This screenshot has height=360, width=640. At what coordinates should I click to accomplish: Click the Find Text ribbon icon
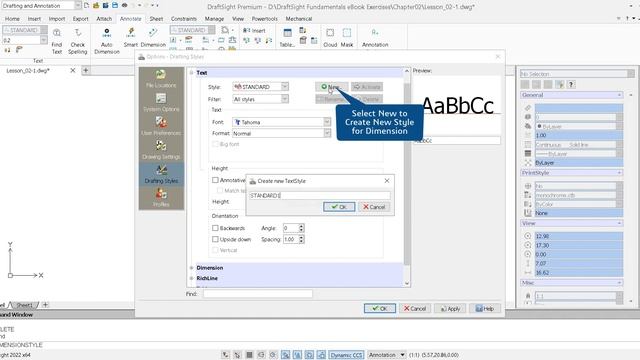(x=57, y=41)
